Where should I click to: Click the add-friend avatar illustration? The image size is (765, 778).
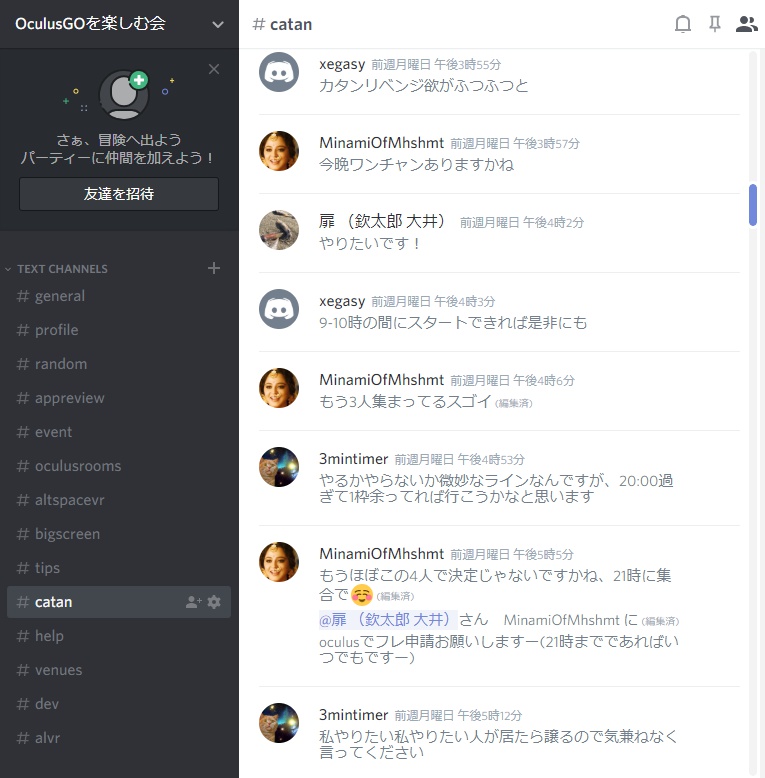point(124,94)
